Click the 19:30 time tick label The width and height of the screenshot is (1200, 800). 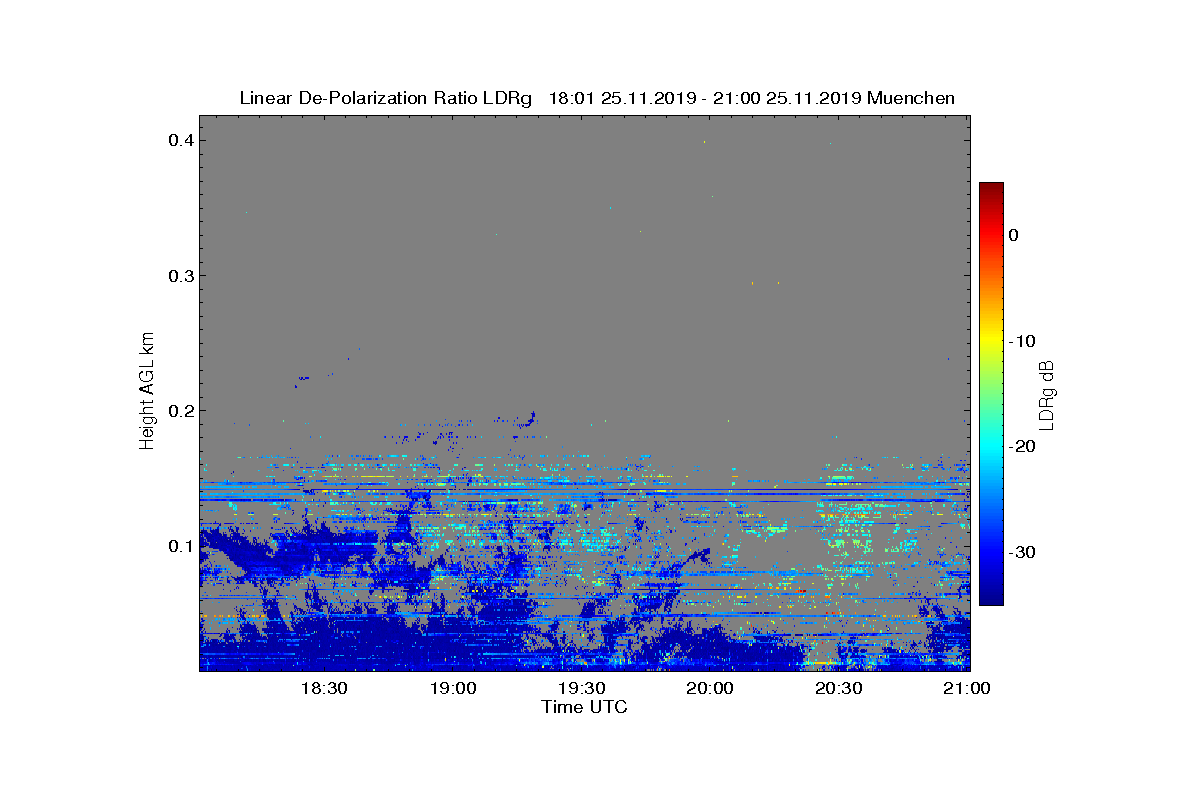pos(581,689)
